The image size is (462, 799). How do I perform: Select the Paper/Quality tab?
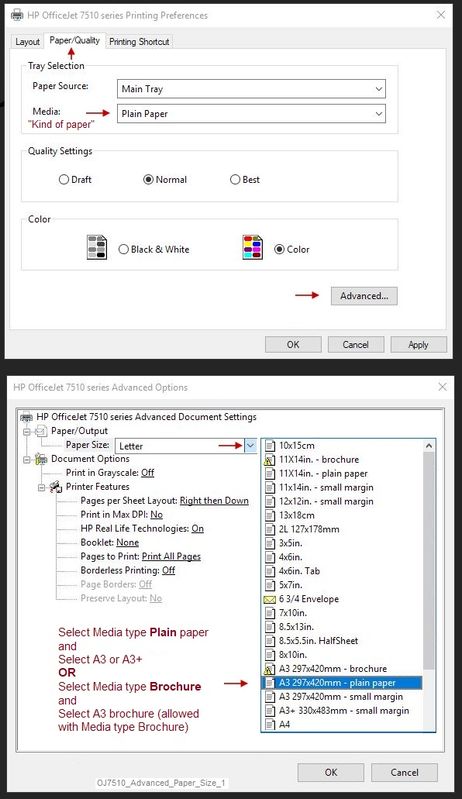74,40
